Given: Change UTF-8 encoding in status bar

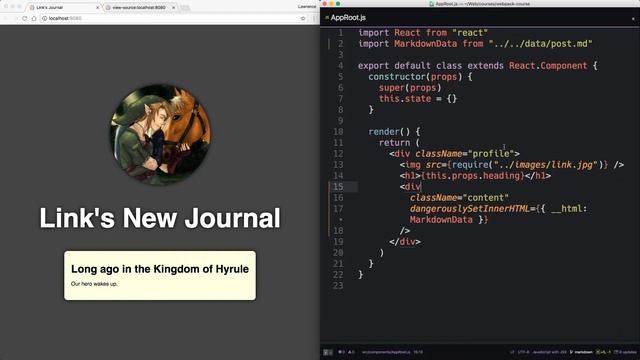Looking at the screenshot, I should click(523, 352).
